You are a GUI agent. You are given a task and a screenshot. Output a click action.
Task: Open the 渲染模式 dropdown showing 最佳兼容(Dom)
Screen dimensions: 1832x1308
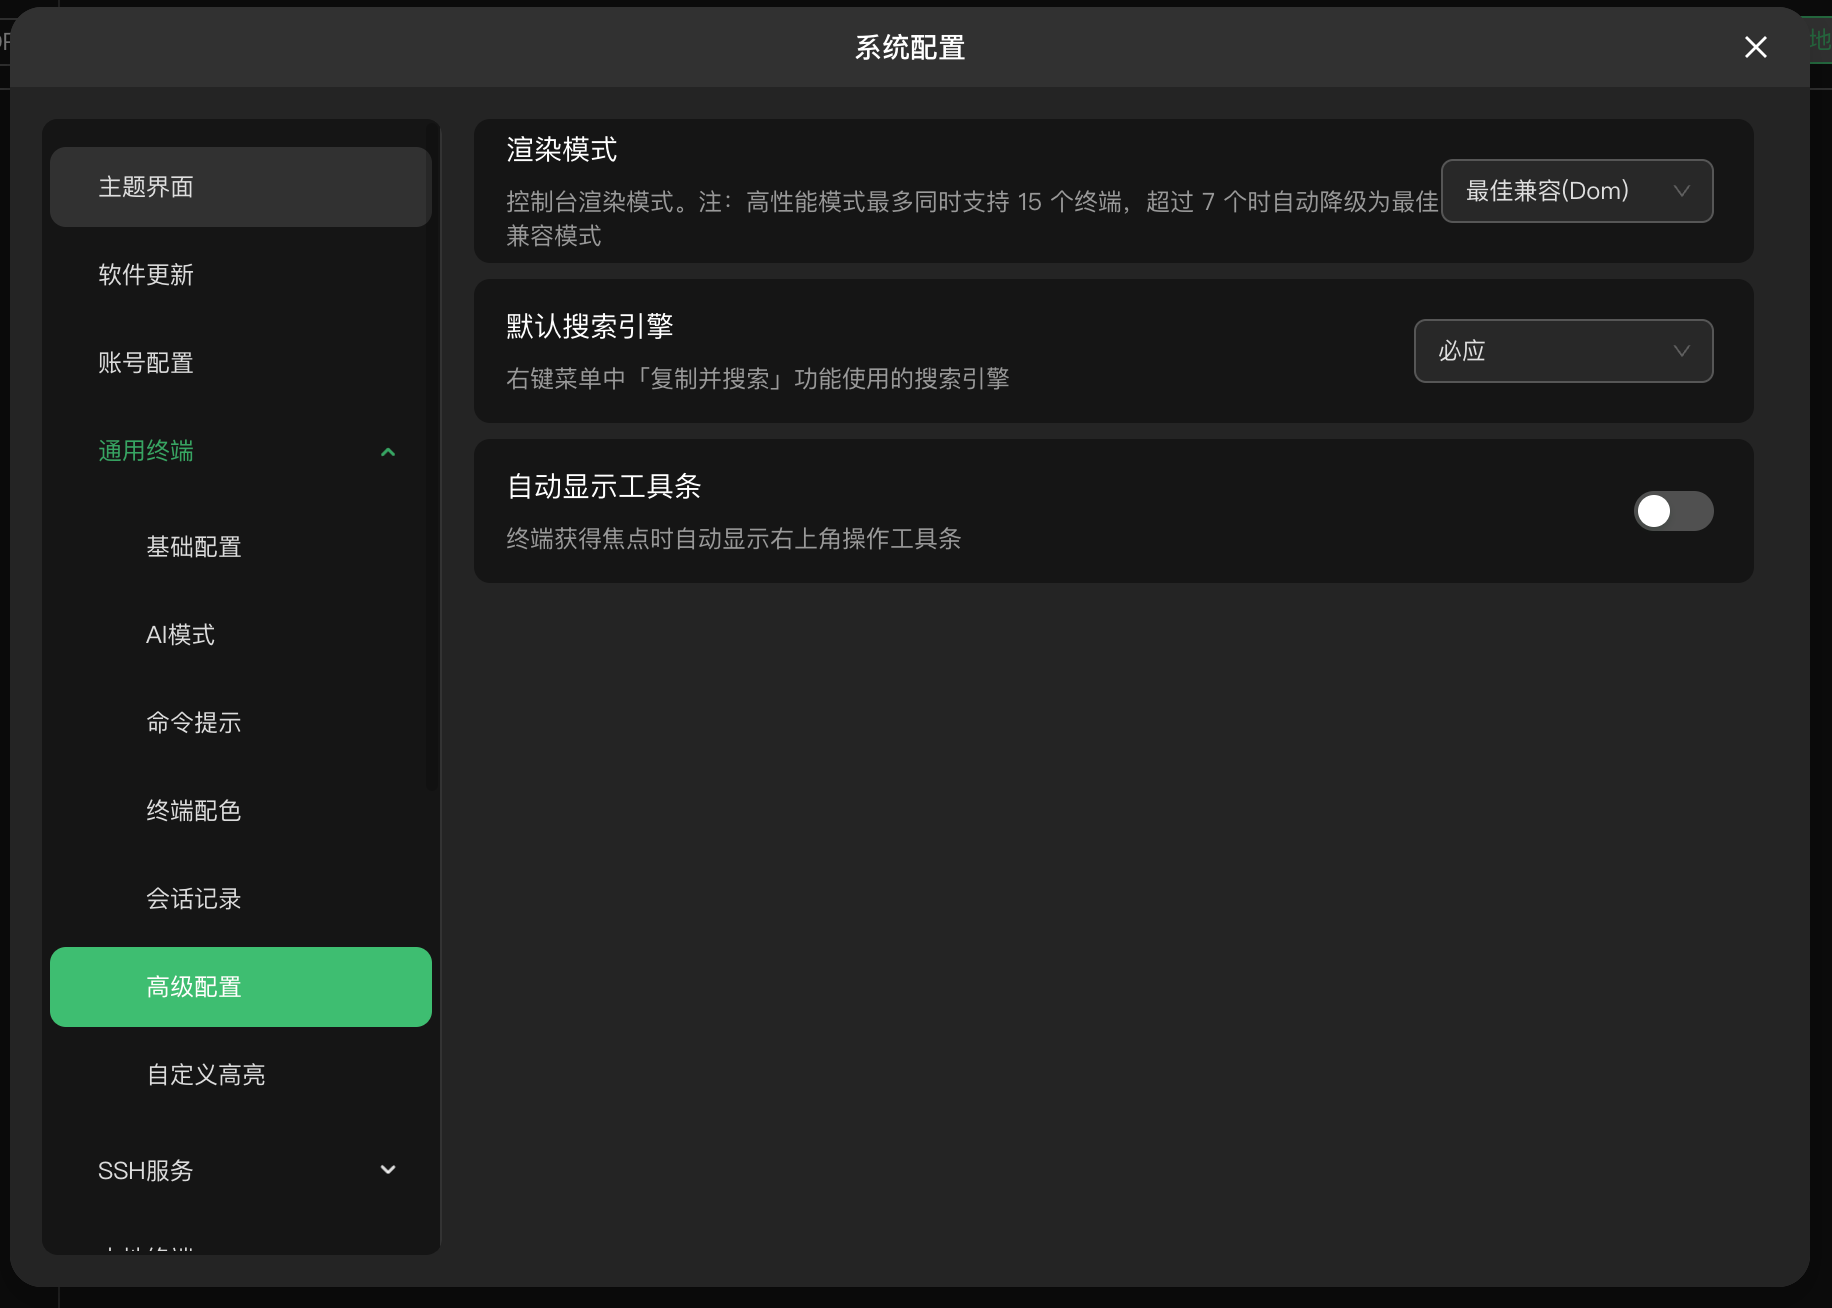(1577, 191)
